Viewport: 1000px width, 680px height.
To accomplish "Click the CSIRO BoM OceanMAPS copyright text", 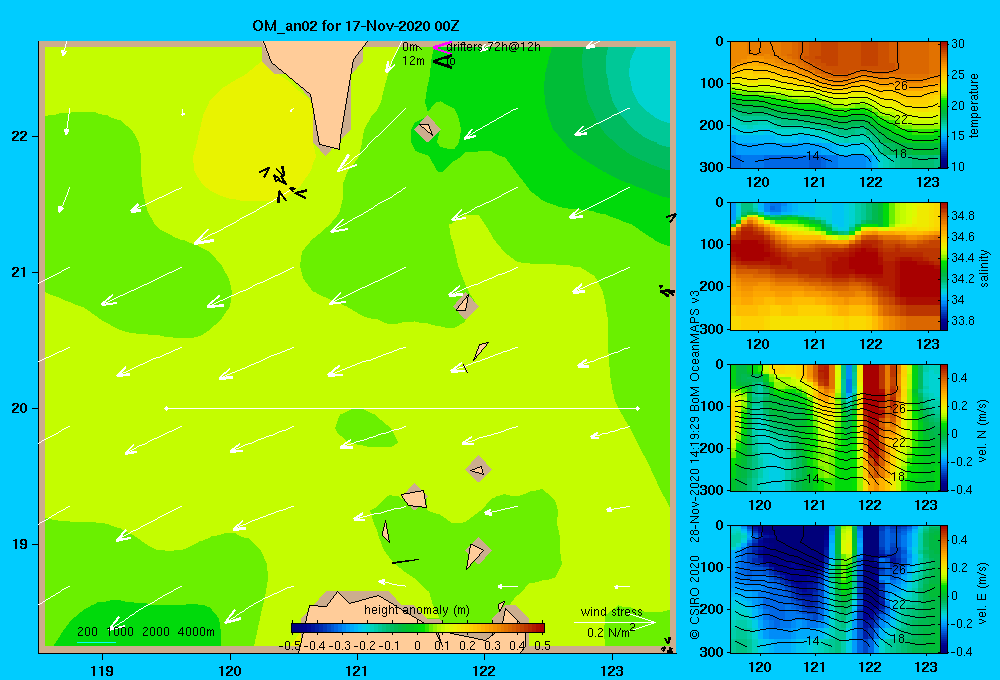I will 695,466.
